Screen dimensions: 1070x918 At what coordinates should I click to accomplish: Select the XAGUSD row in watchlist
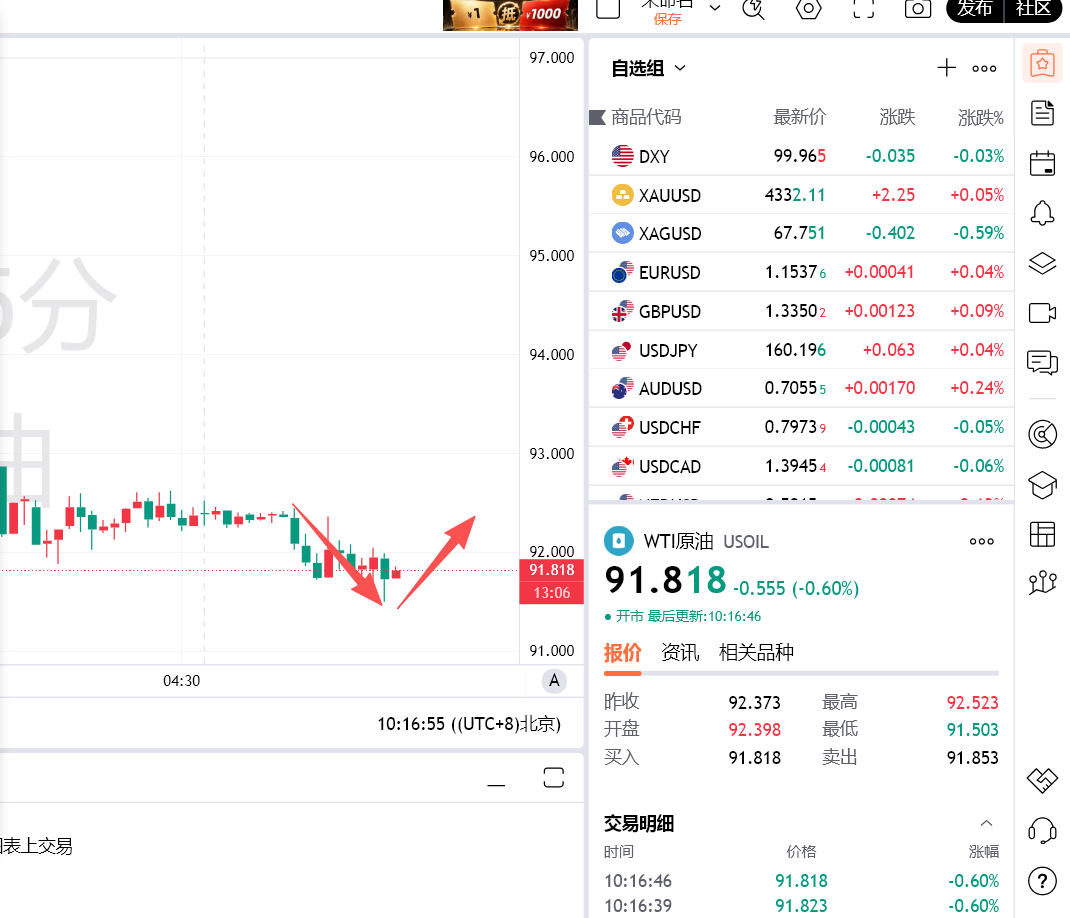(801, 233)
